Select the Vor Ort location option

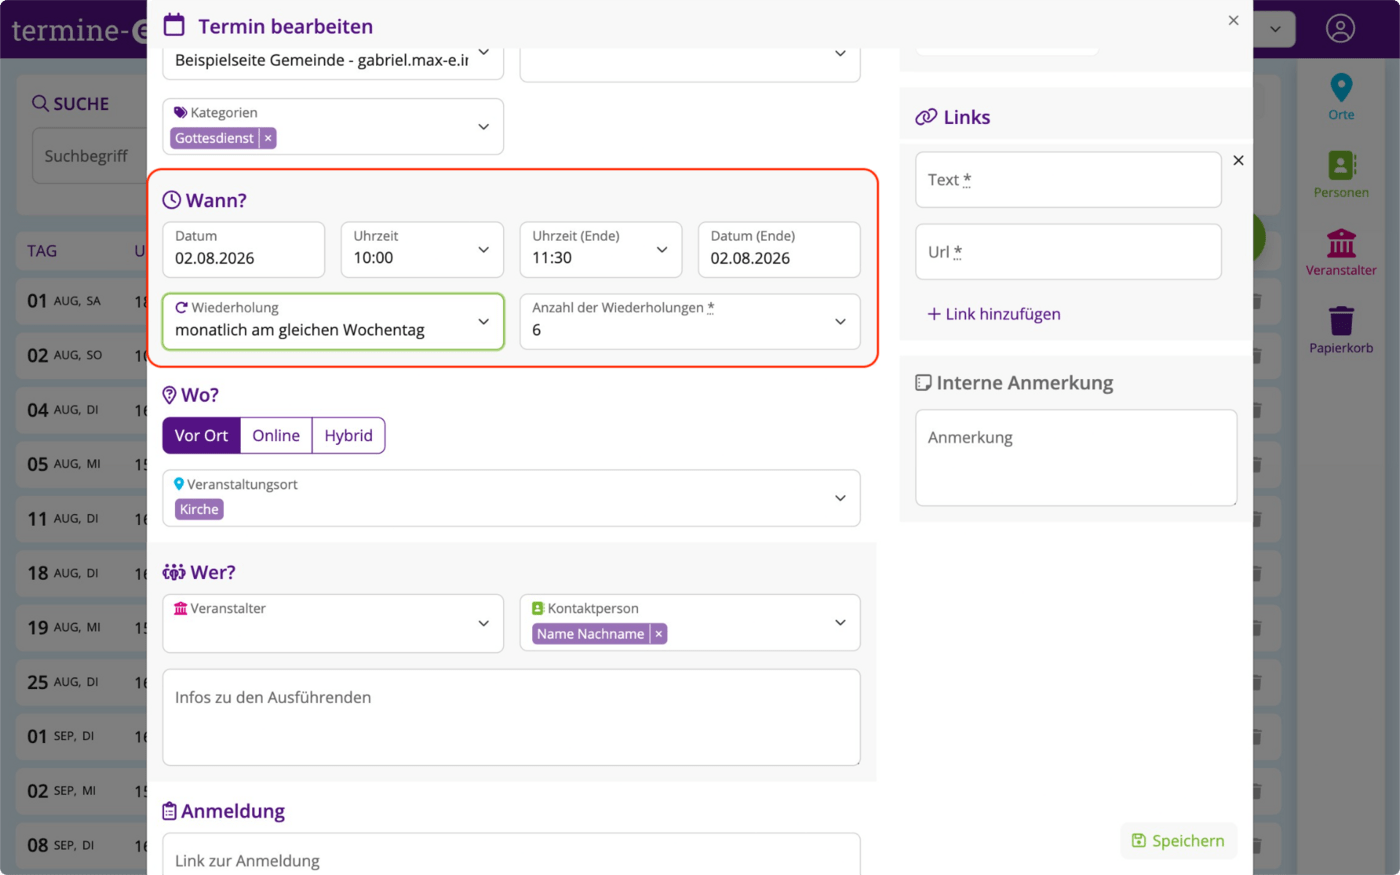201,436
